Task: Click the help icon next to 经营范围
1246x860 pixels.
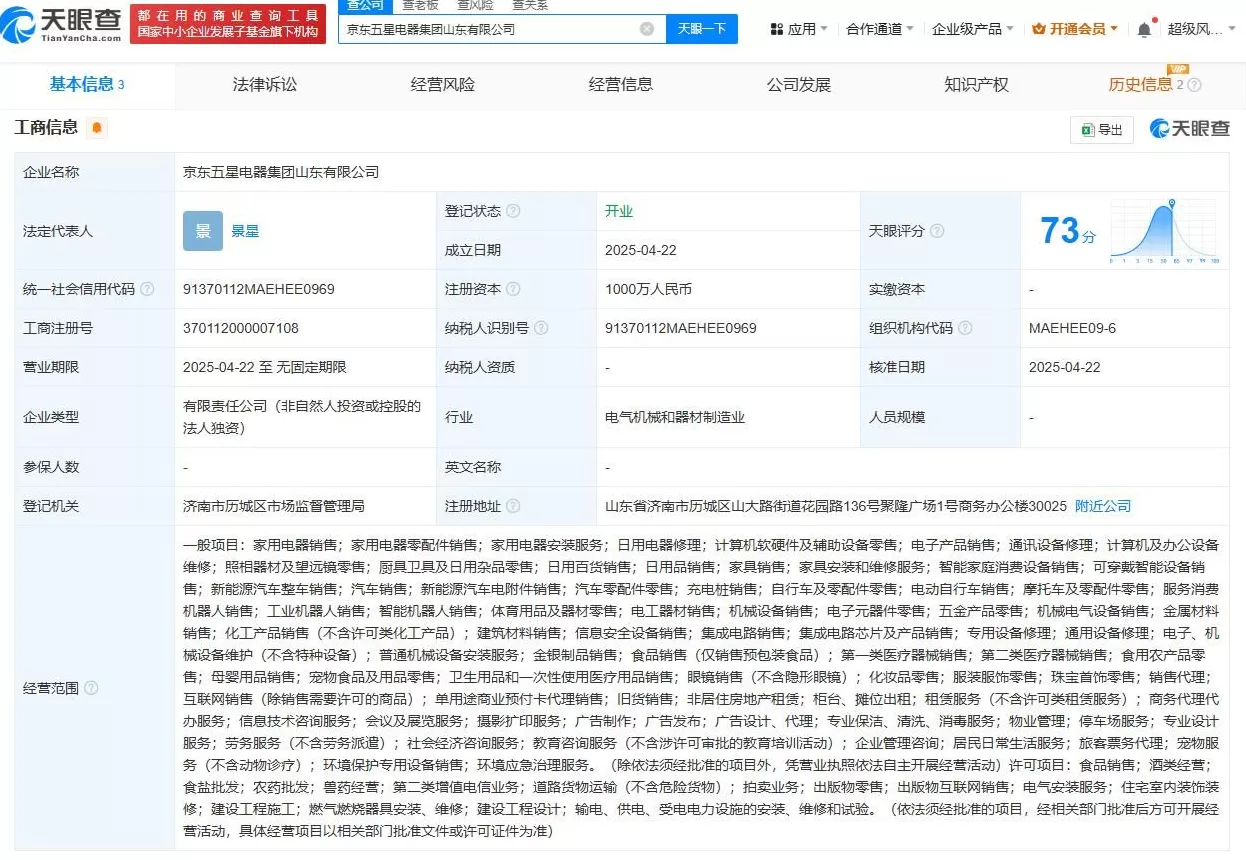Action: point(91,688)
